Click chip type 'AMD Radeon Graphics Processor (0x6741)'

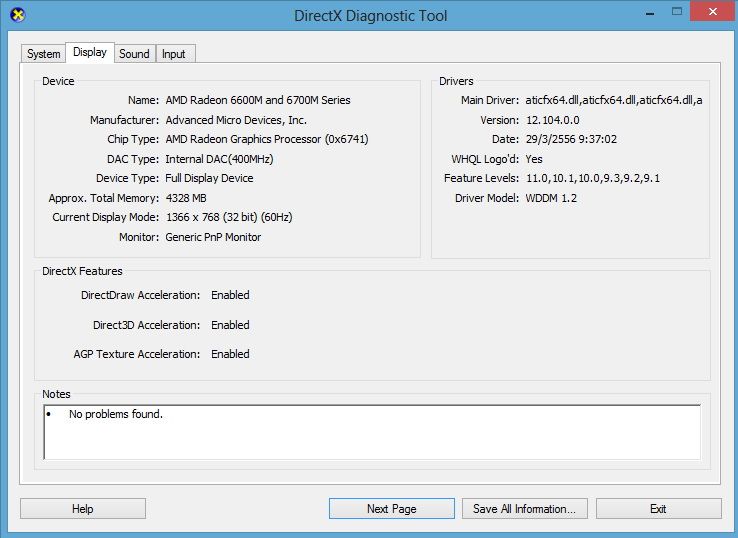point(267,139)
